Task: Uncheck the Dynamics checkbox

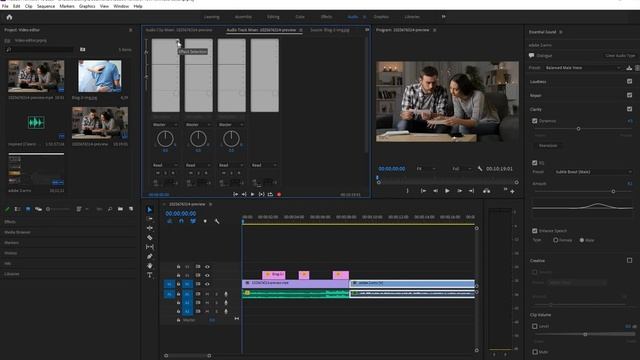Action: coord(535,121)
